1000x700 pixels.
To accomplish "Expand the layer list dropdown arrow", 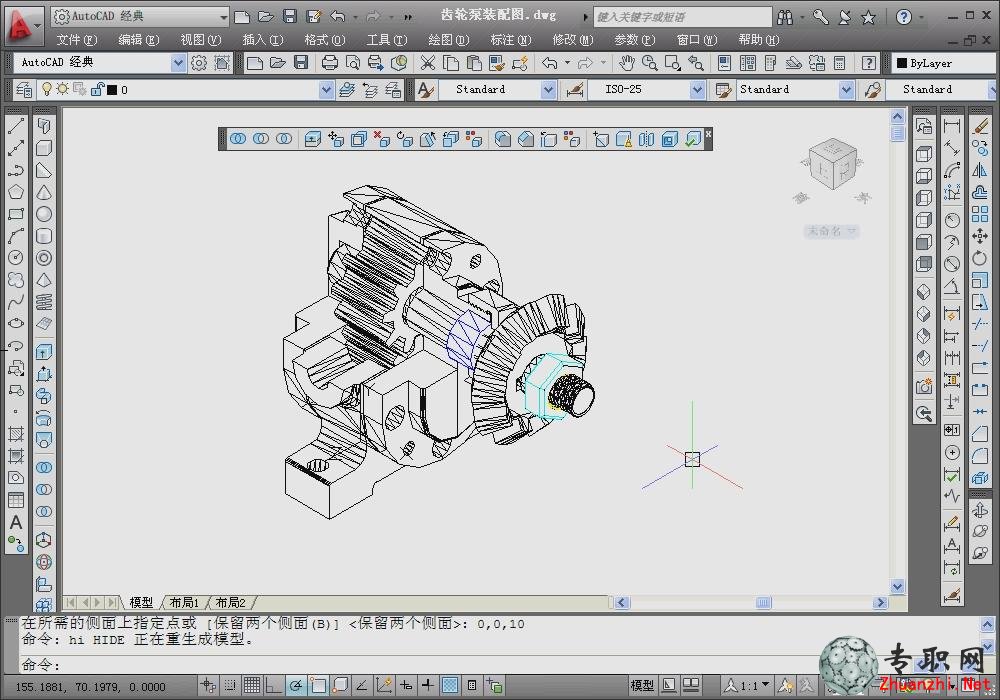I will click(326, 90).
